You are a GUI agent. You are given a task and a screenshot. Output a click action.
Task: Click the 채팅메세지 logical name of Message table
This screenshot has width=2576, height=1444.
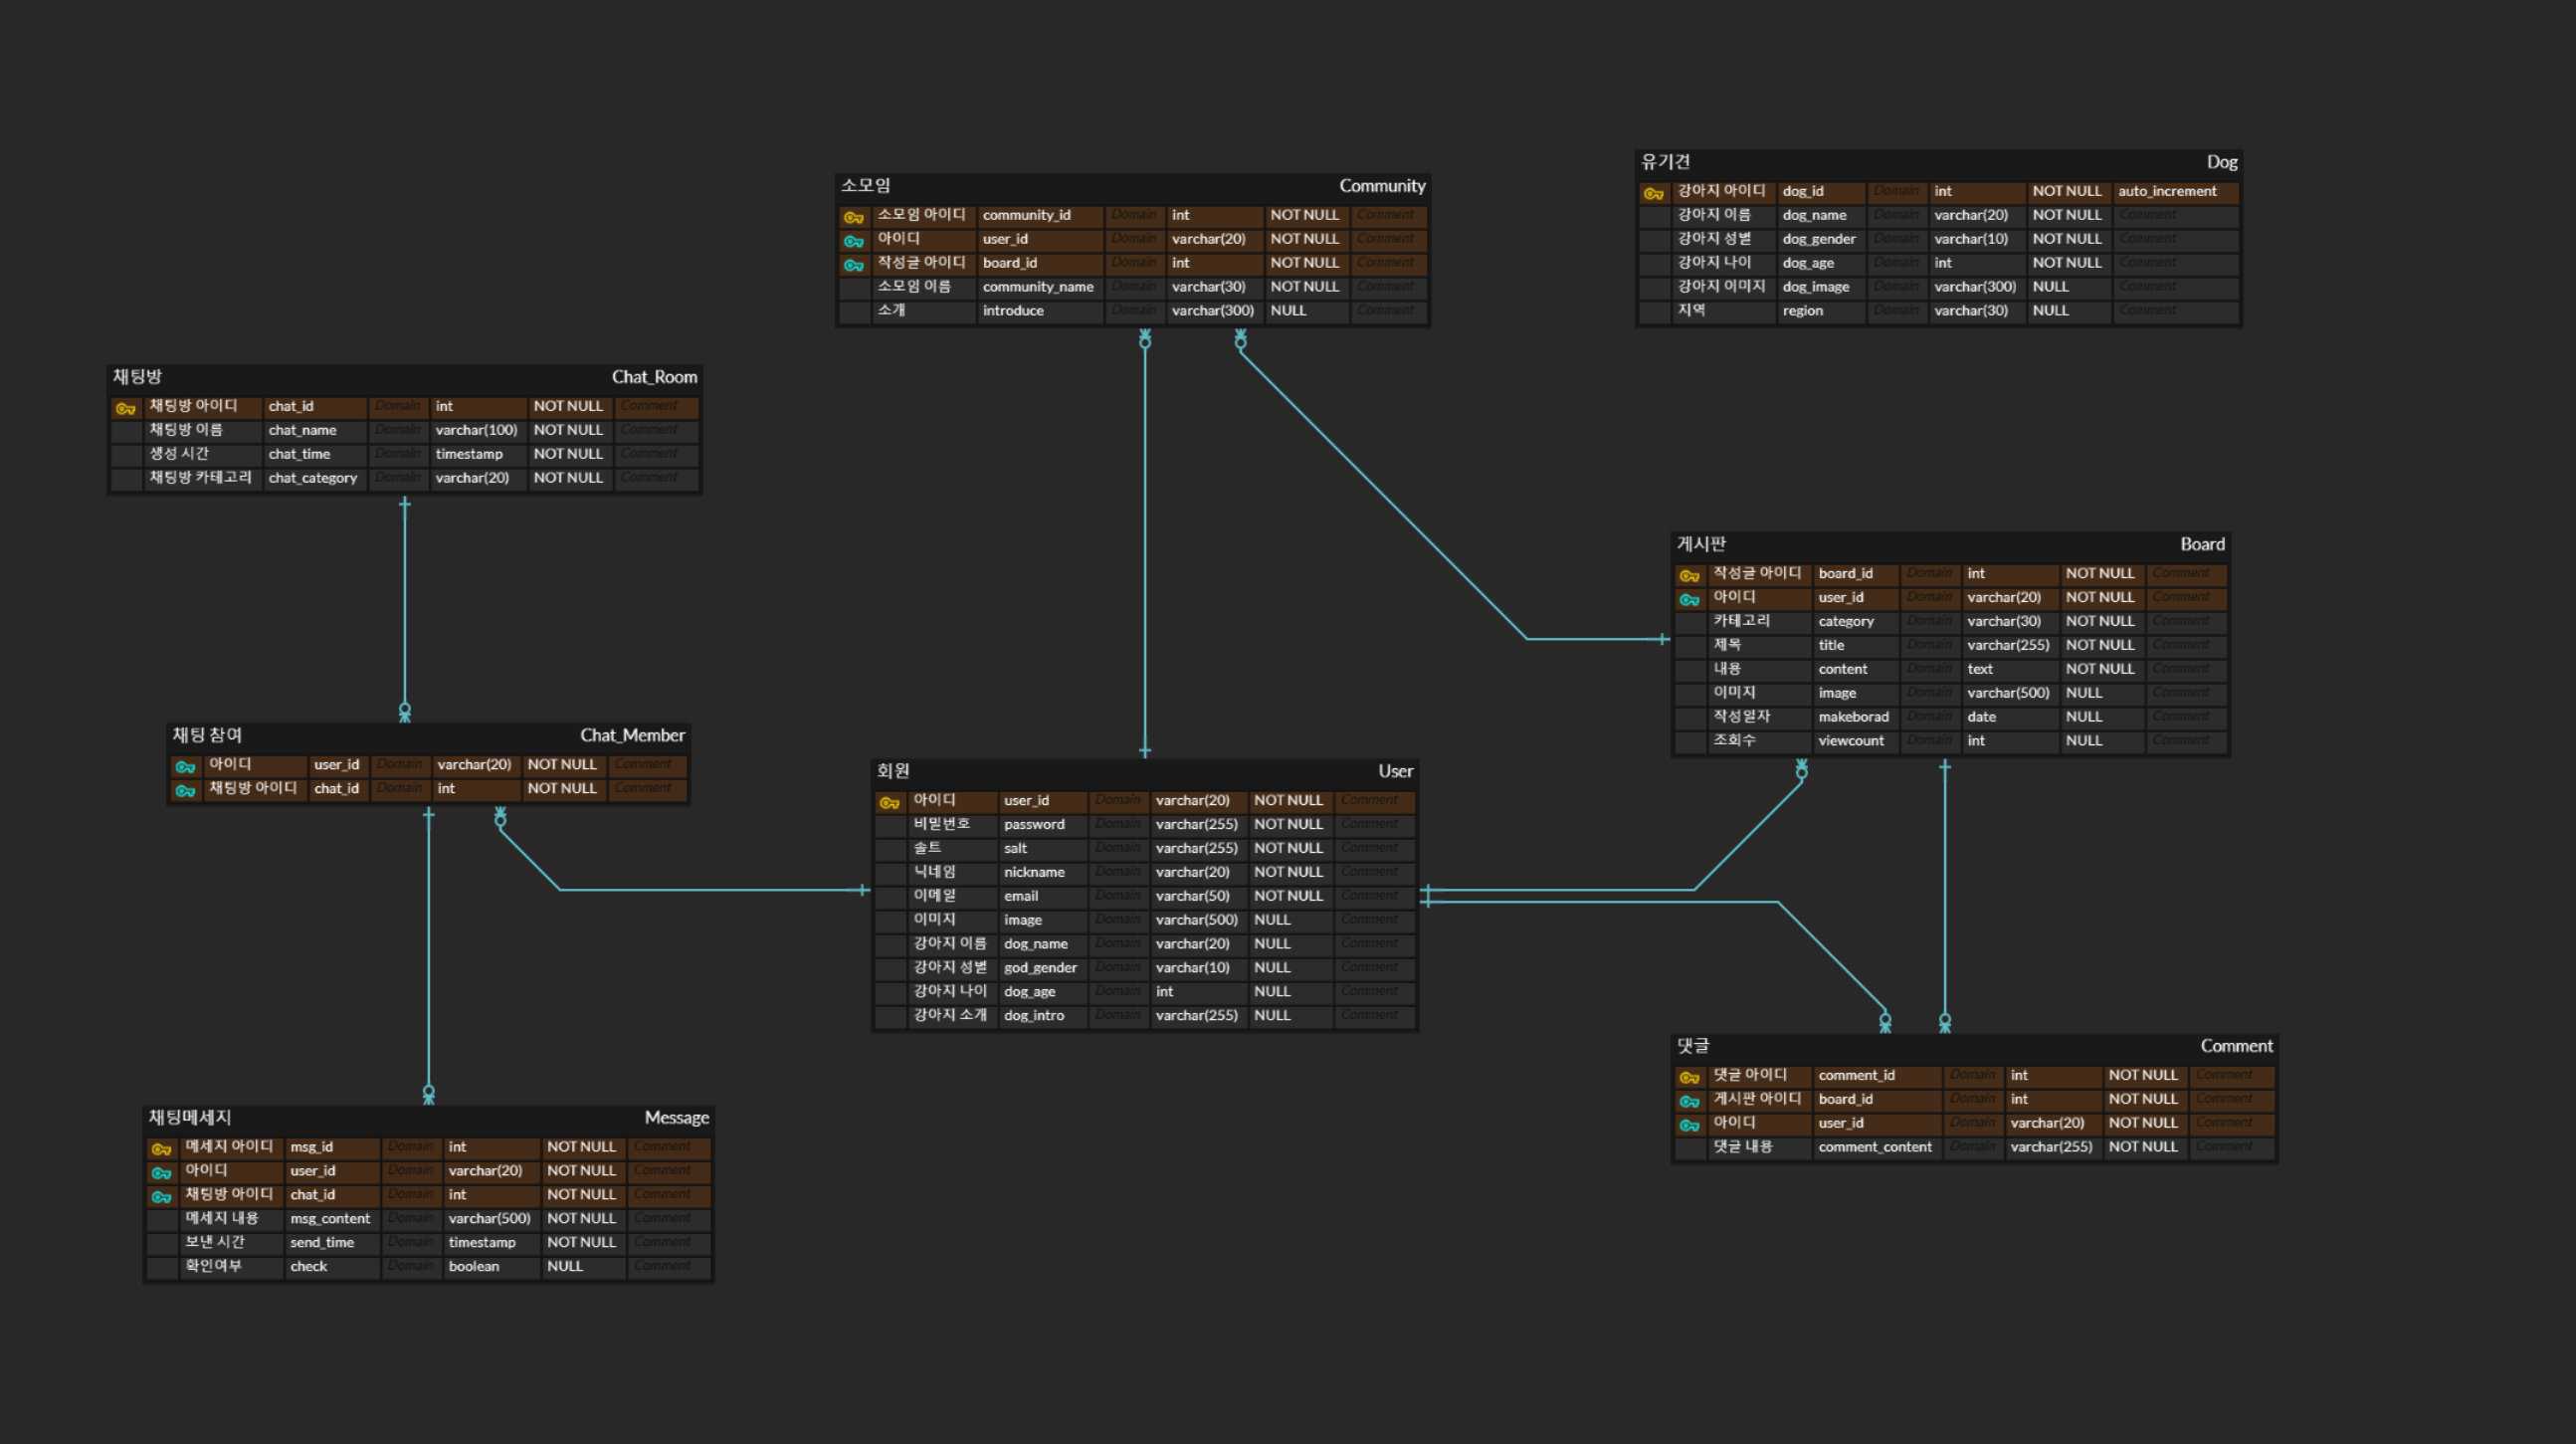point(190,1117)
